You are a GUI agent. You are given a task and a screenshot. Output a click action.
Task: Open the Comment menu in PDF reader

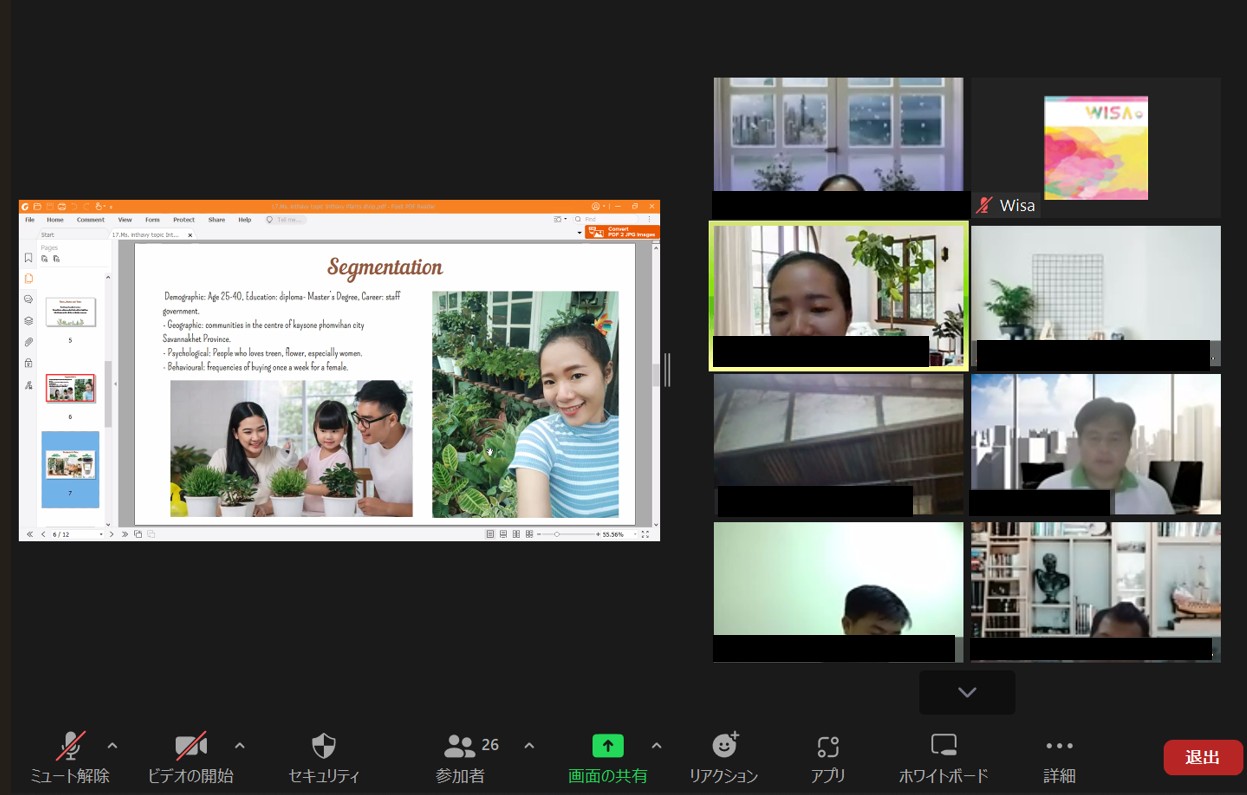pyautogui.click(x=90, y=219)
